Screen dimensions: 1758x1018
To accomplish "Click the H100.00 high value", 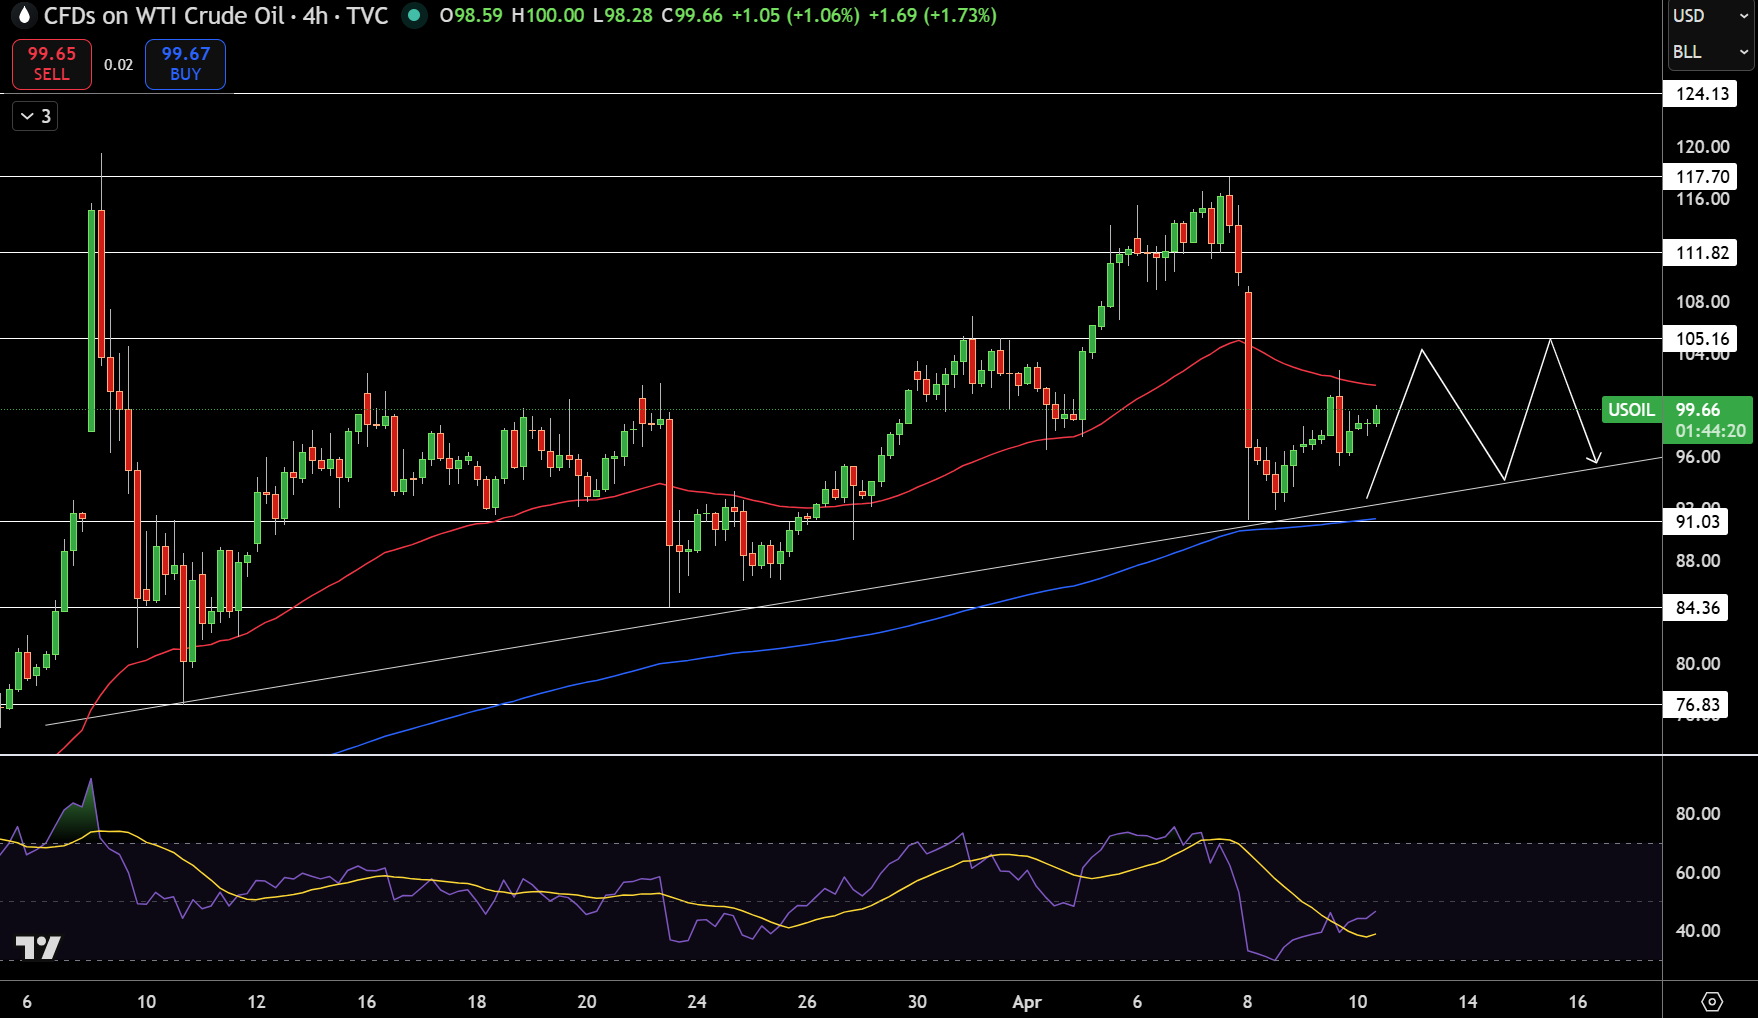I will 548,16.
